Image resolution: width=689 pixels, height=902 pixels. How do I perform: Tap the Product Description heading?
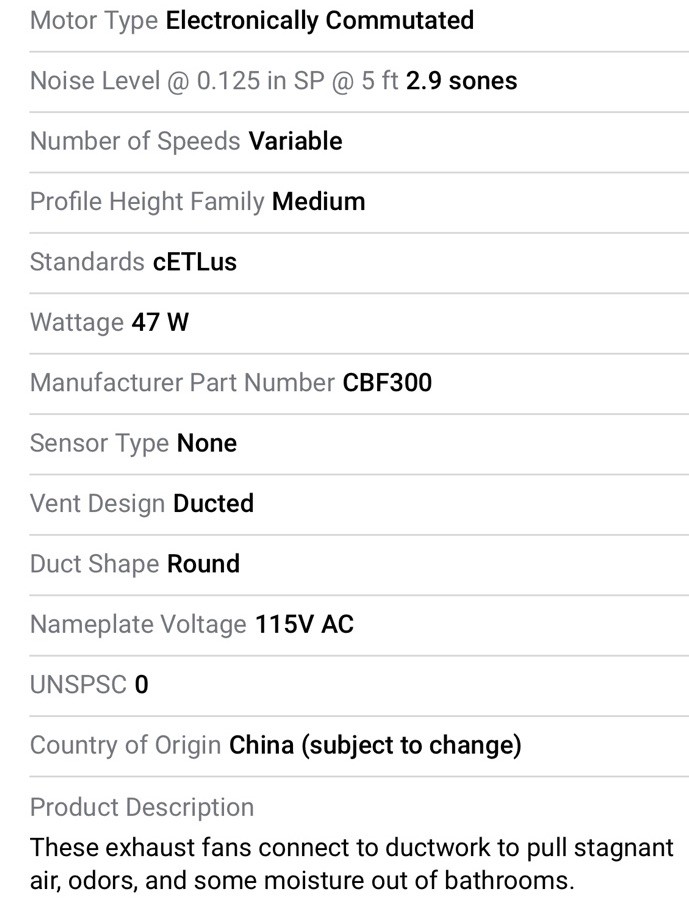[x=142, y=807]
